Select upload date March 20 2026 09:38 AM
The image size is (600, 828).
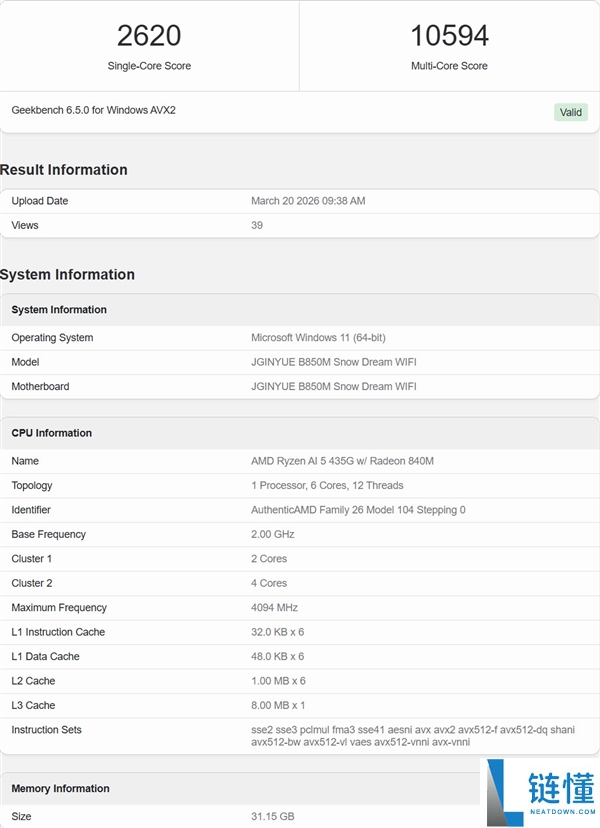point(308,201)
